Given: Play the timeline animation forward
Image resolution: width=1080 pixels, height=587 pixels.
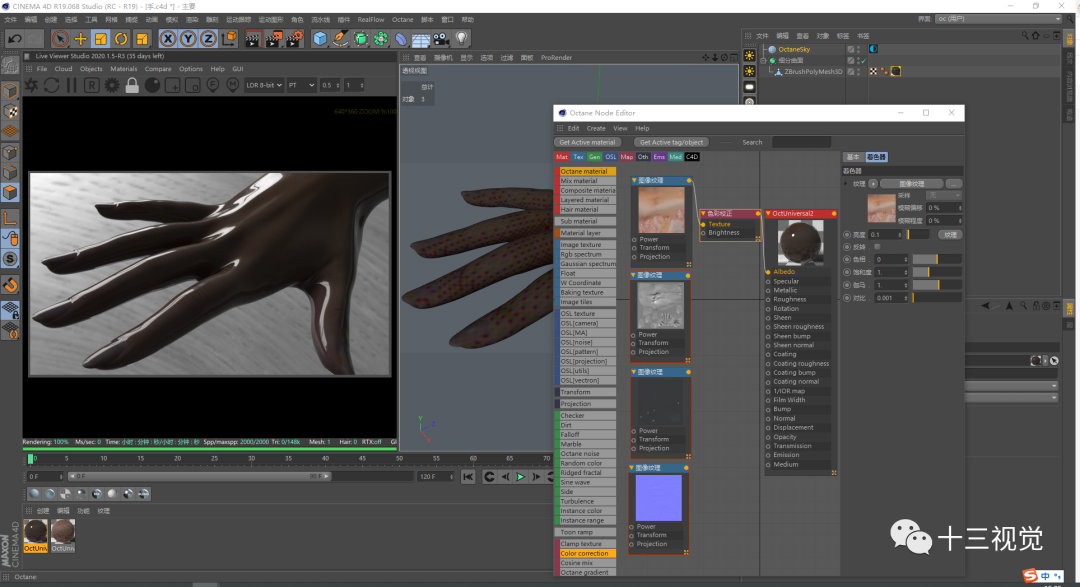Looking at the screenshot, I should coord(521,477).
